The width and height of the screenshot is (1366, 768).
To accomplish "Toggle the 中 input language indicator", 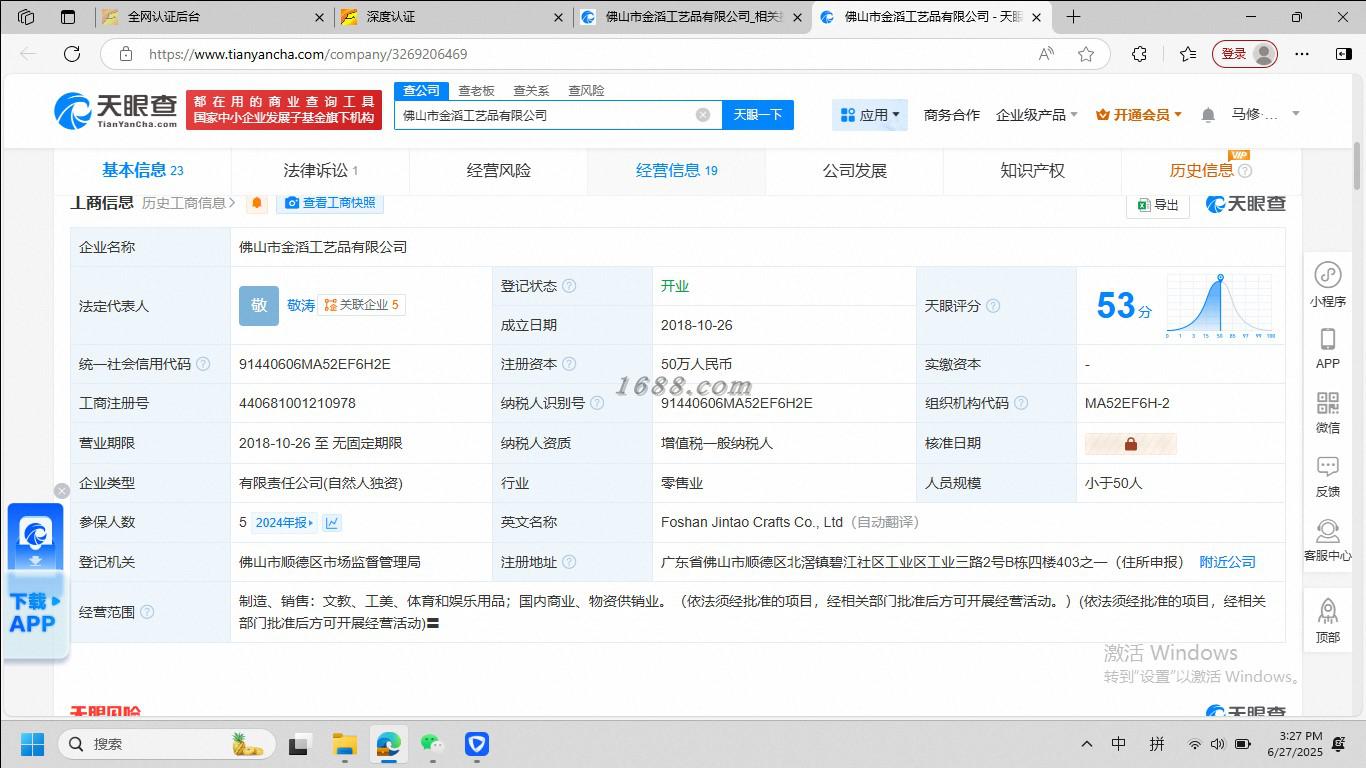I will pyautogui.click(x=1119, y=744).
